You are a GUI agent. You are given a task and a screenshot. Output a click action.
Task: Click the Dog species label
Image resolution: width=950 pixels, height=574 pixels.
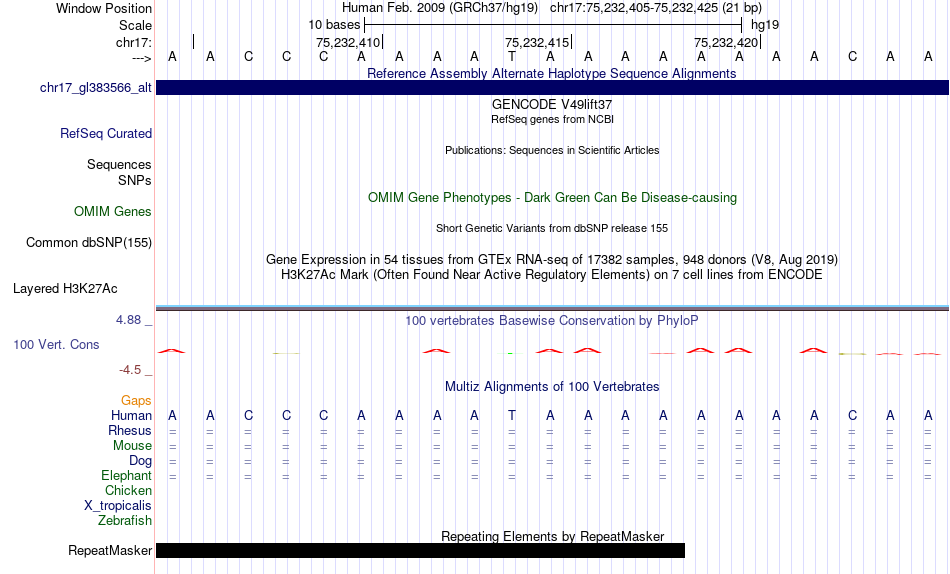(141, 461)
